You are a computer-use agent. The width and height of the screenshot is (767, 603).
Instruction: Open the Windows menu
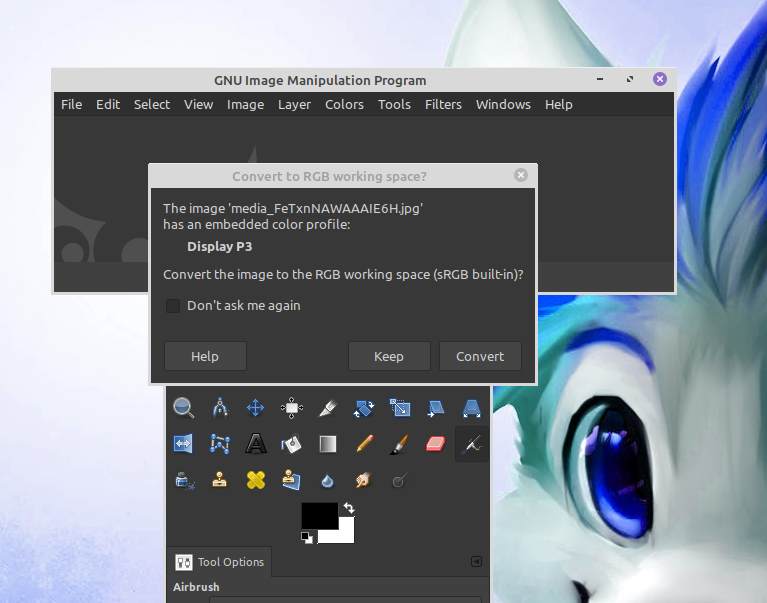point(503,104)
